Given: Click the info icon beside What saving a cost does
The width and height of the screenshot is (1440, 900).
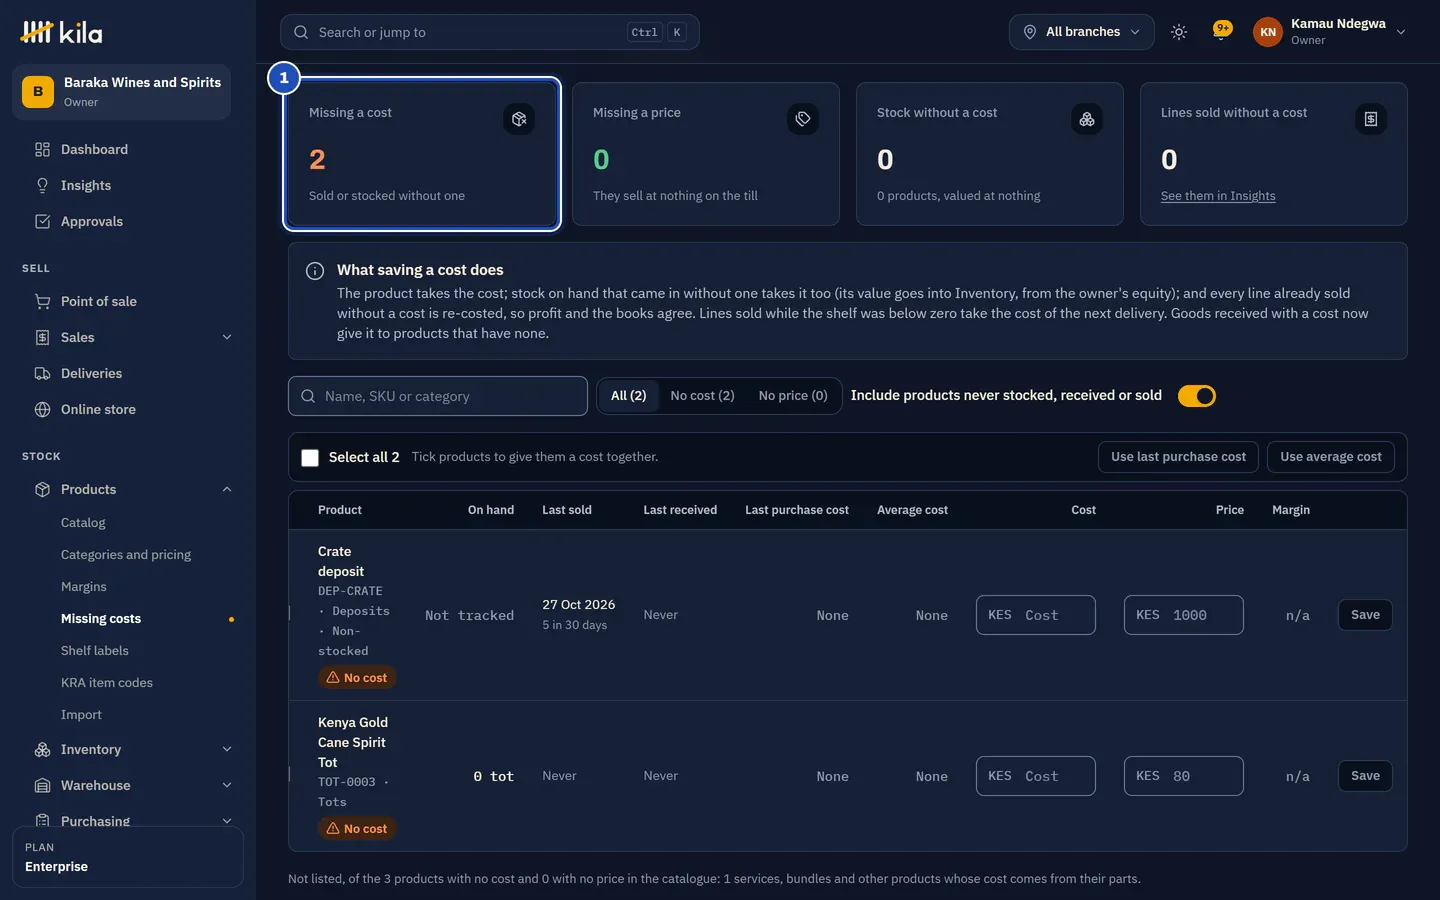Looking at the screenshot, I should coord(315,271).
